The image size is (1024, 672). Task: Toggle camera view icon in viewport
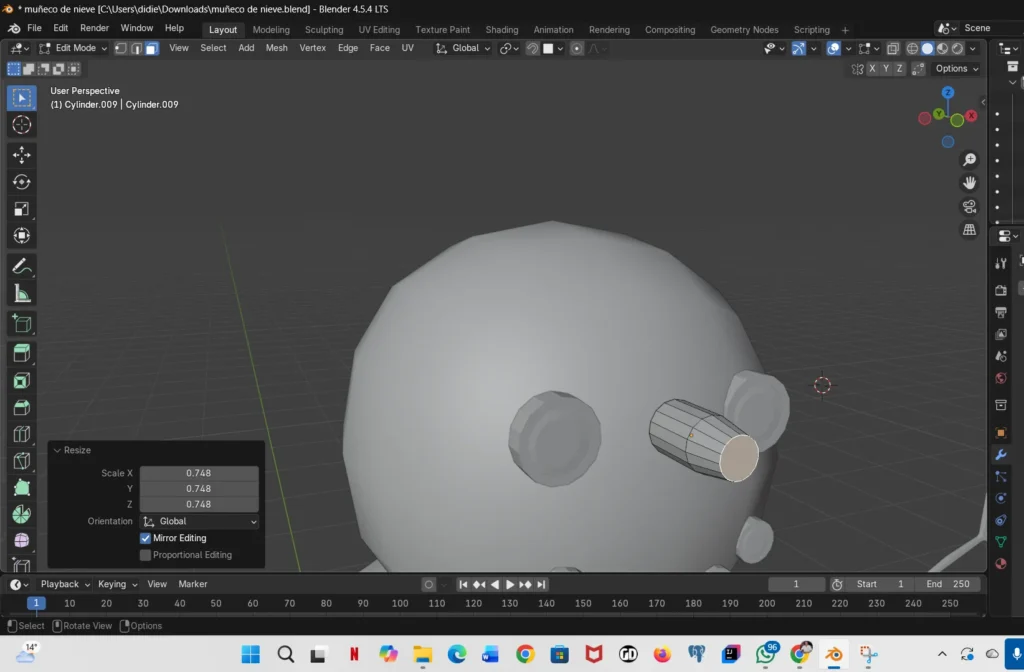click(969, 207)
